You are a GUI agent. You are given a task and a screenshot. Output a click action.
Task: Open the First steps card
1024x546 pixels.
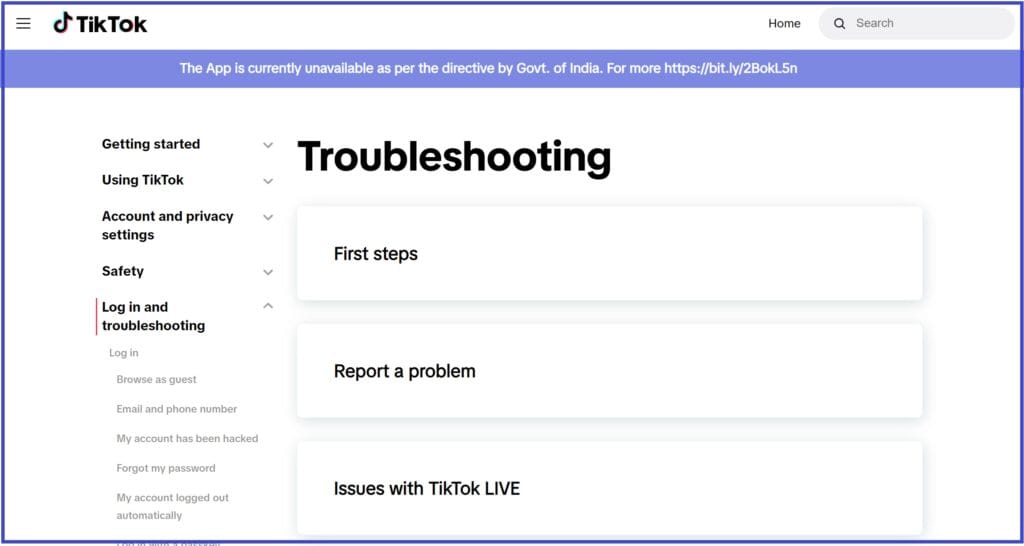click(x=609, y=253)
